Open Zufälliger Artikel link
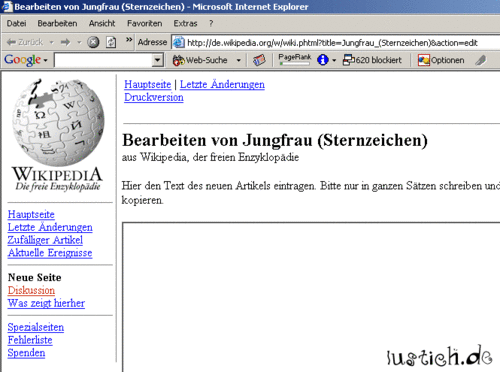Viewport: 500px width, 372px height. [x=45, y=240]
